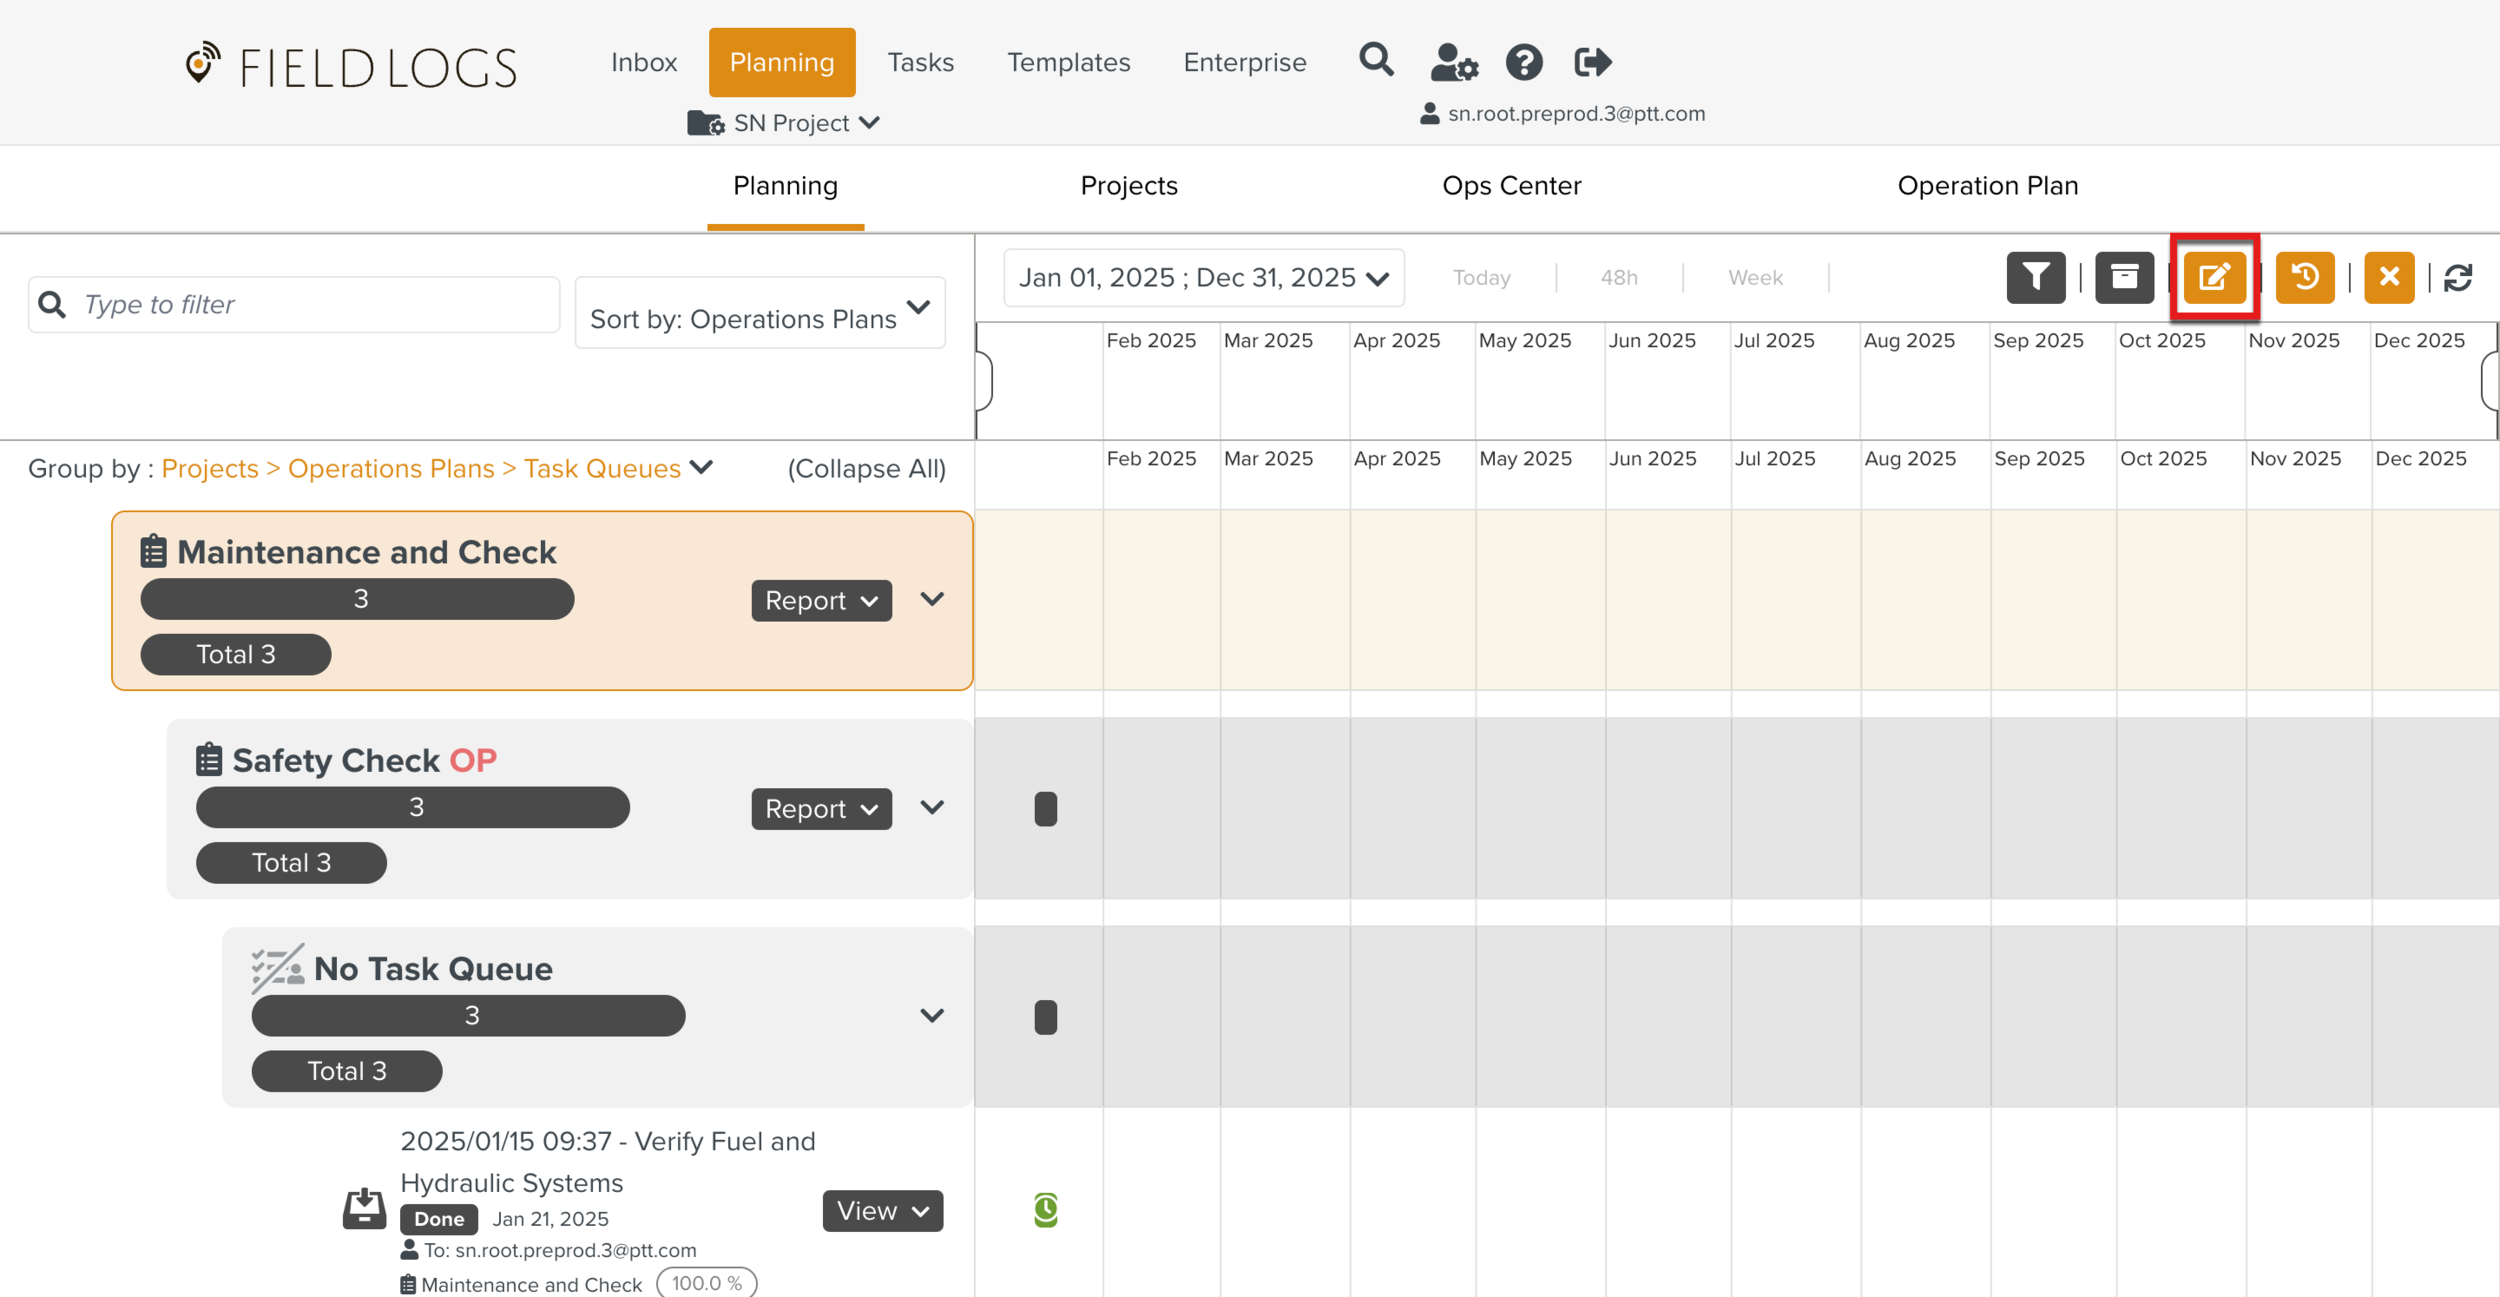Image resolution: width=2500 pixels, height=1297 pixels.
Task: Switch to the Planning sub-tab
Action: coord(785,186)
